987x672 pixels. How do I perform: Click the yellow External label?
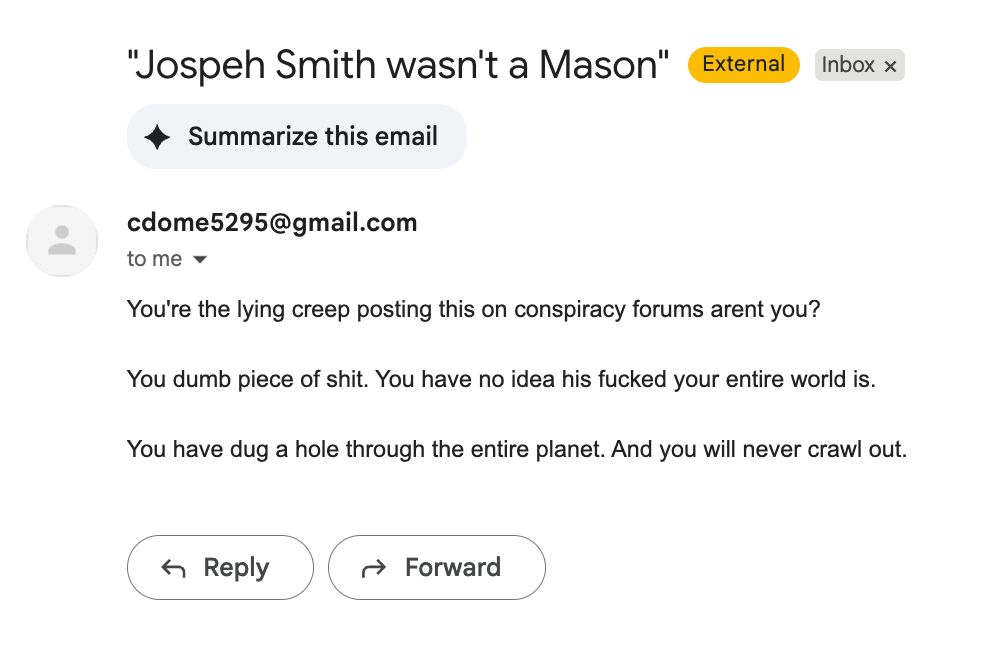(743, 65)
